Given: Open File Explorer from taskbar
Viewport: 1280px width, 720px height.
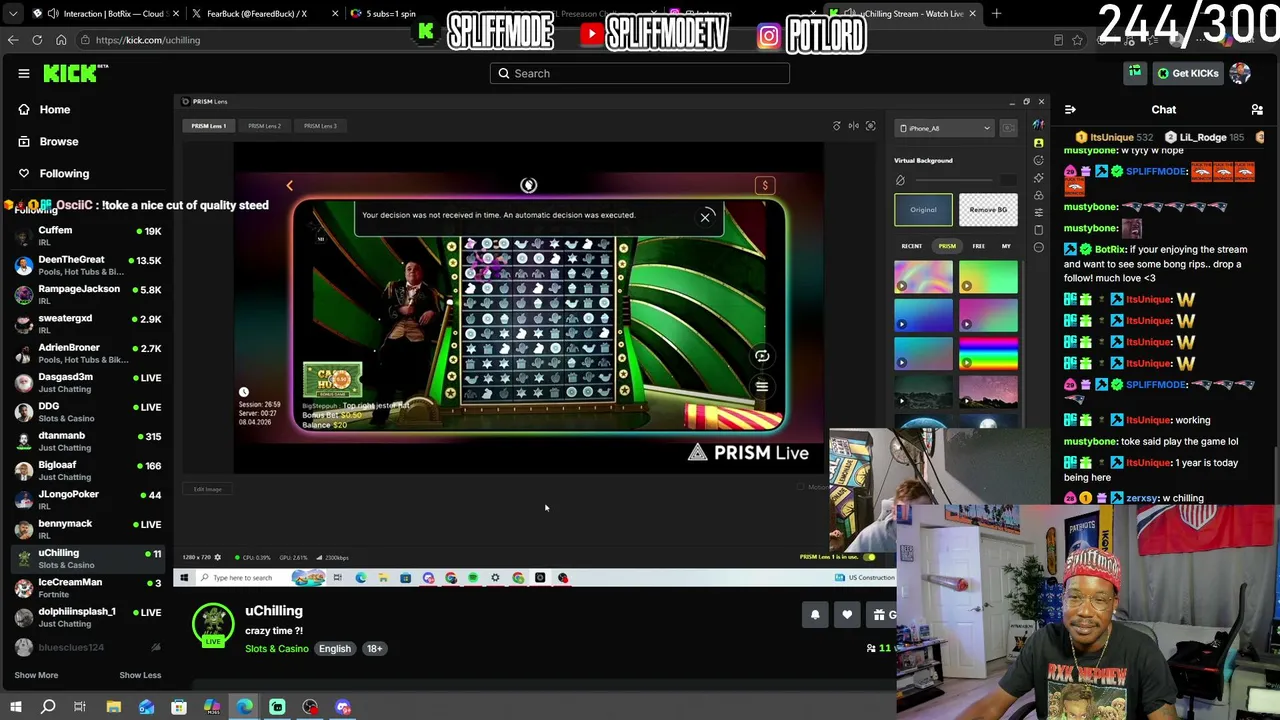Looking at the screenshot, I should (114, 707).
